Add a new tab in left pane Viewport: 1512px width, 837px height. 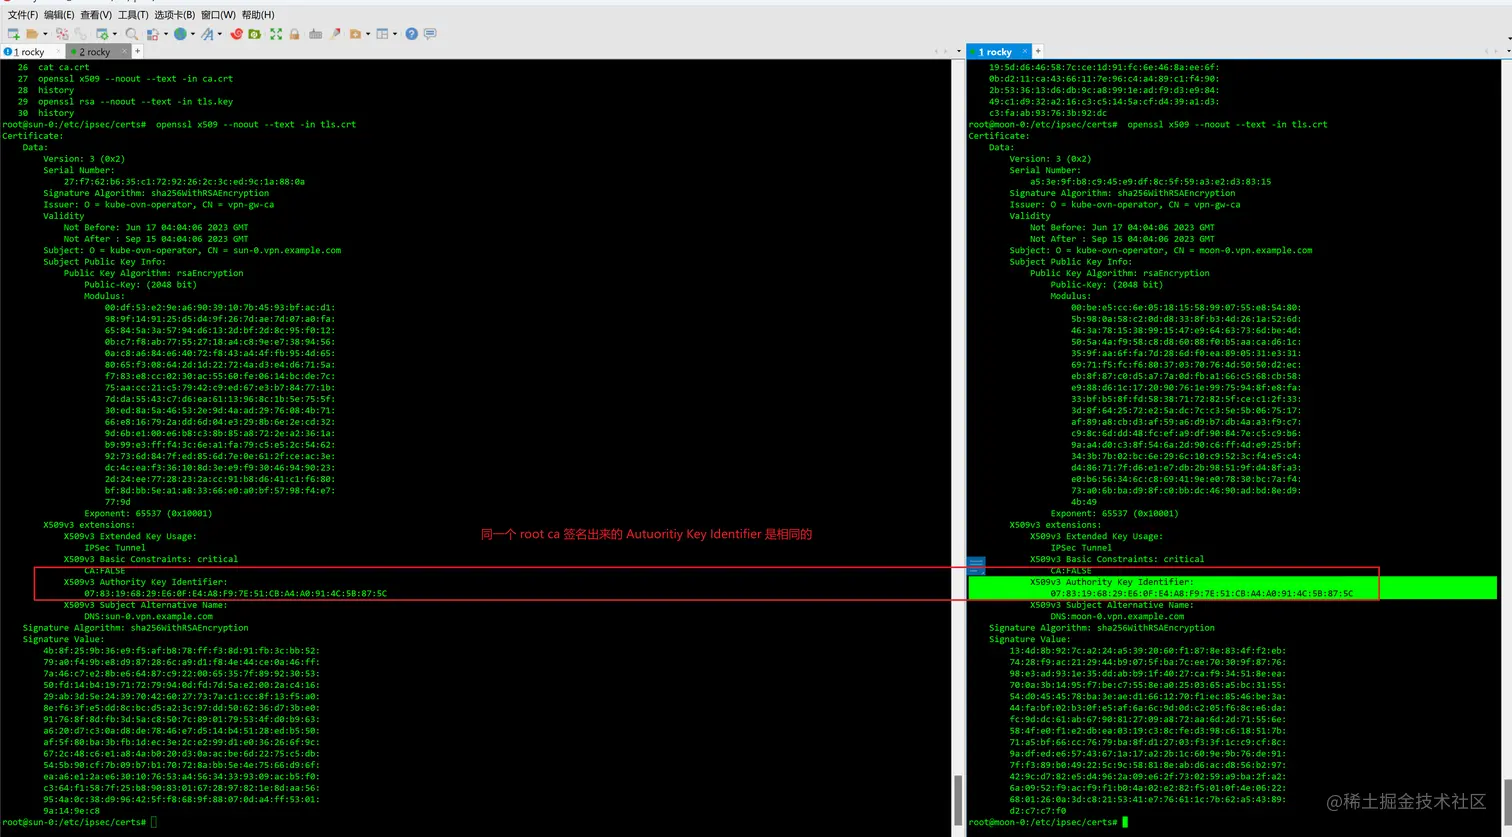[x=138, y=51]
